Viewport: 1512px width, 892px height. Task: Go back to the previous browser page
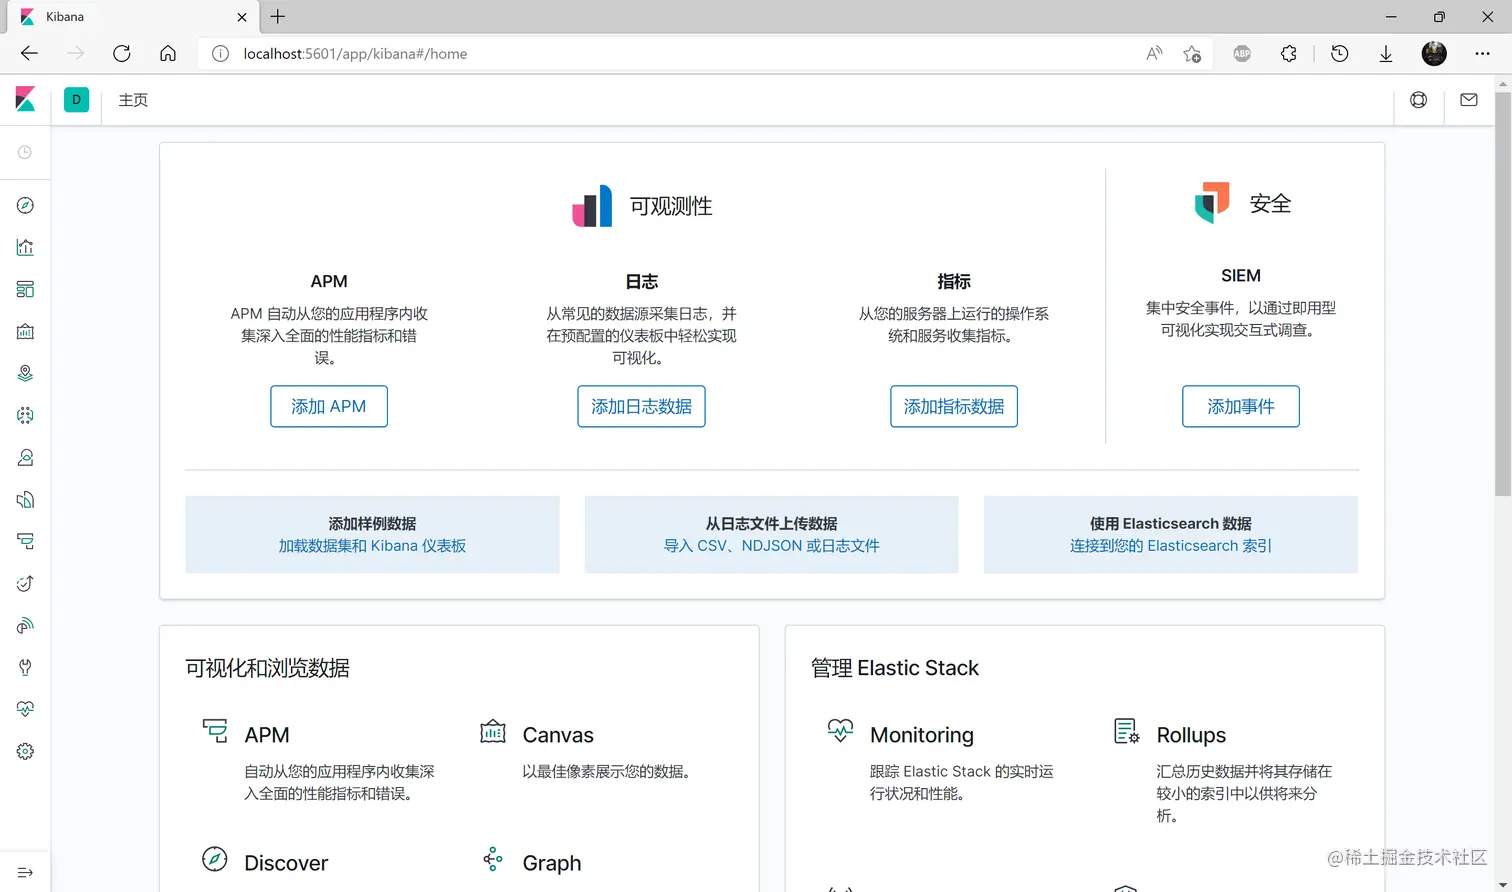pos(29,54)
